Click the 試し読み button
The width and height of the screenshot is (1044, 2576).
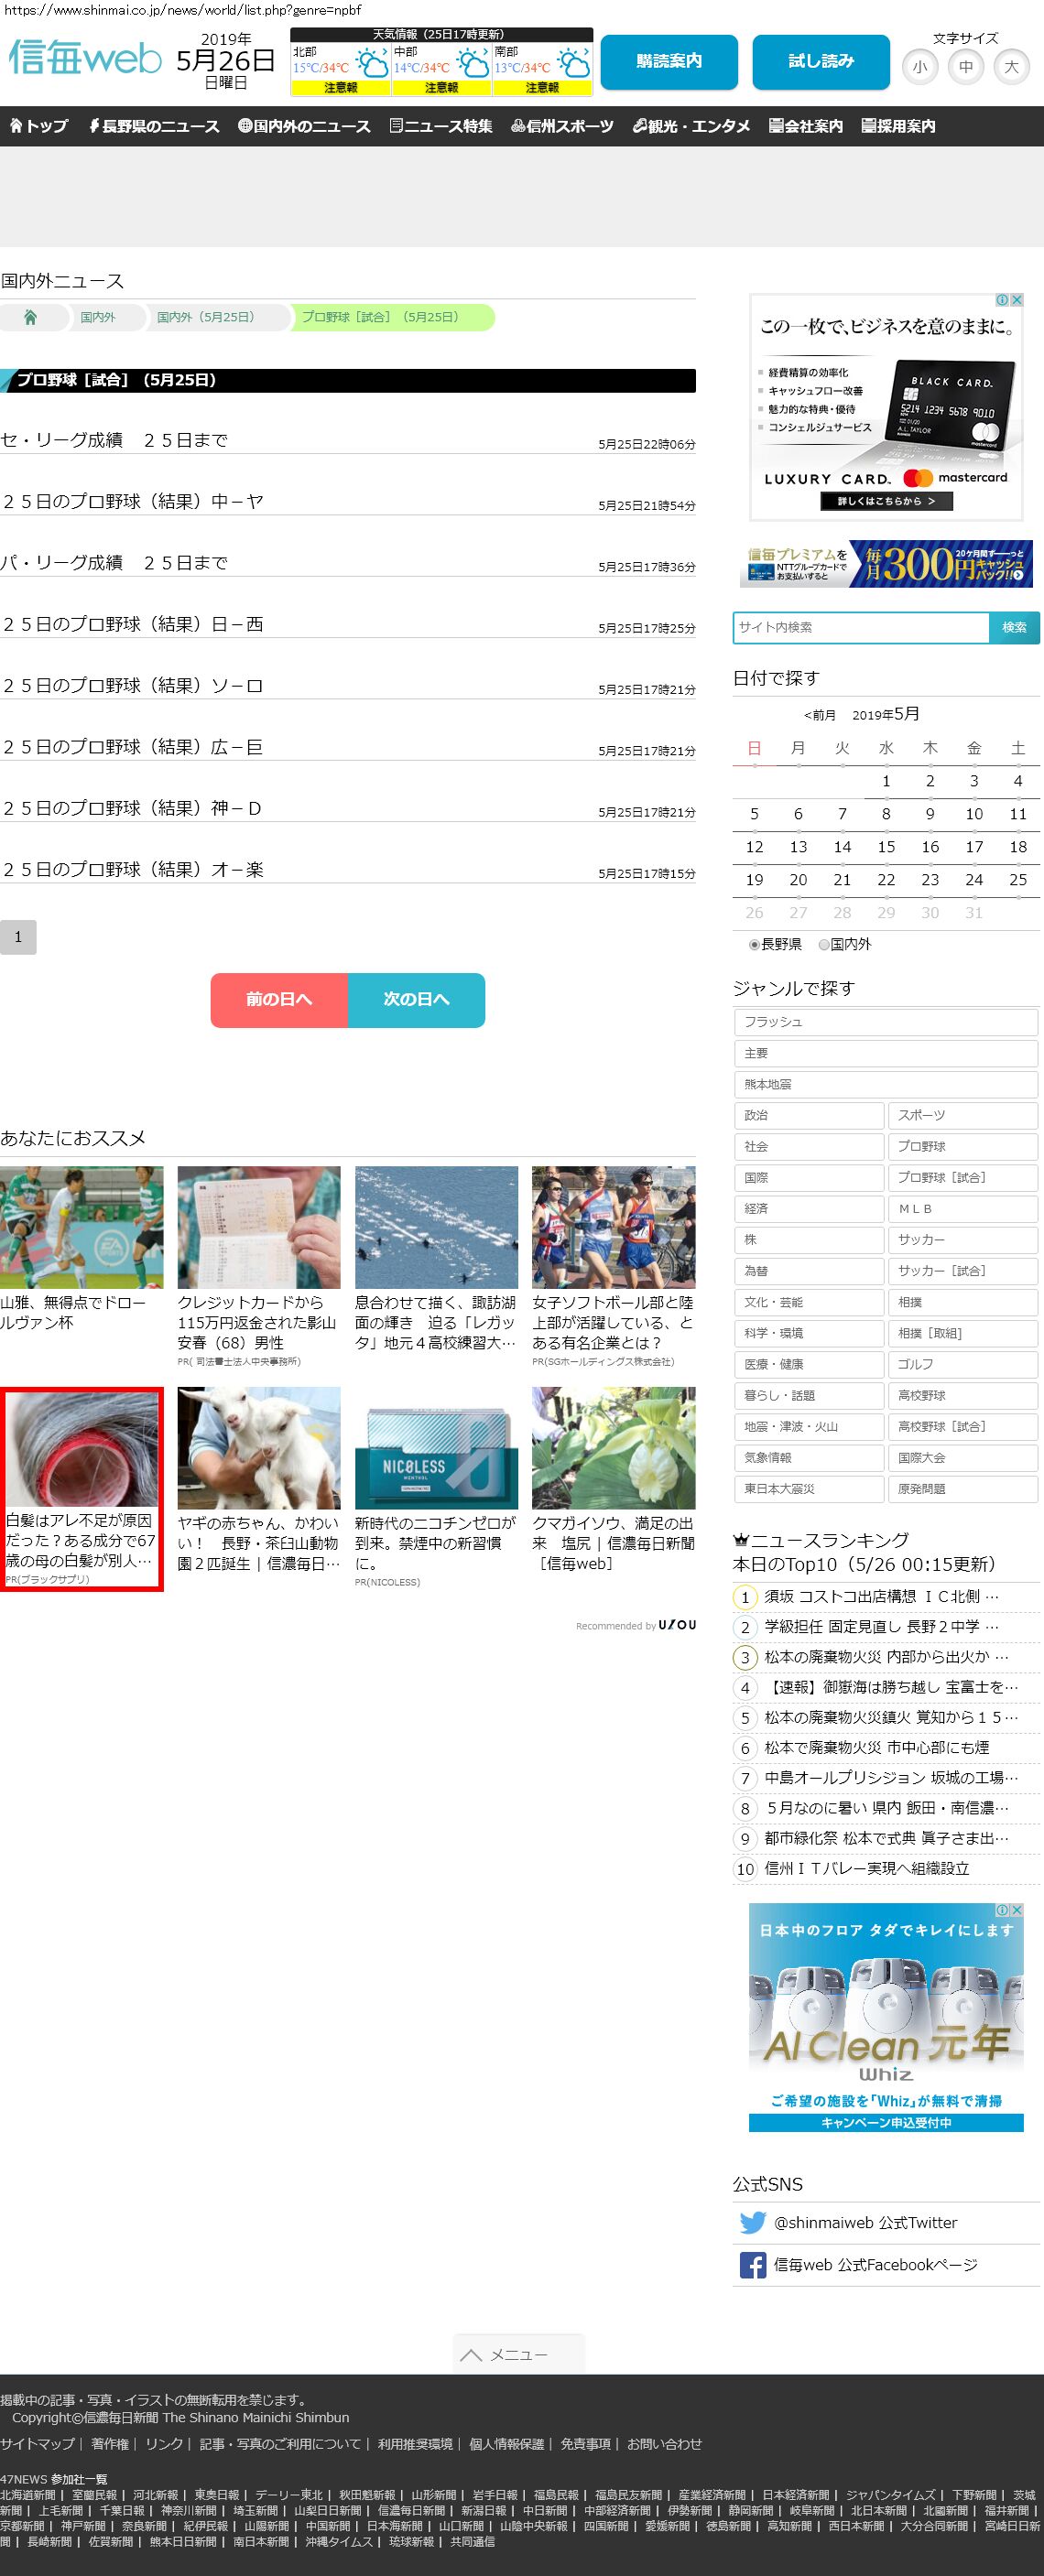(821, 62)
